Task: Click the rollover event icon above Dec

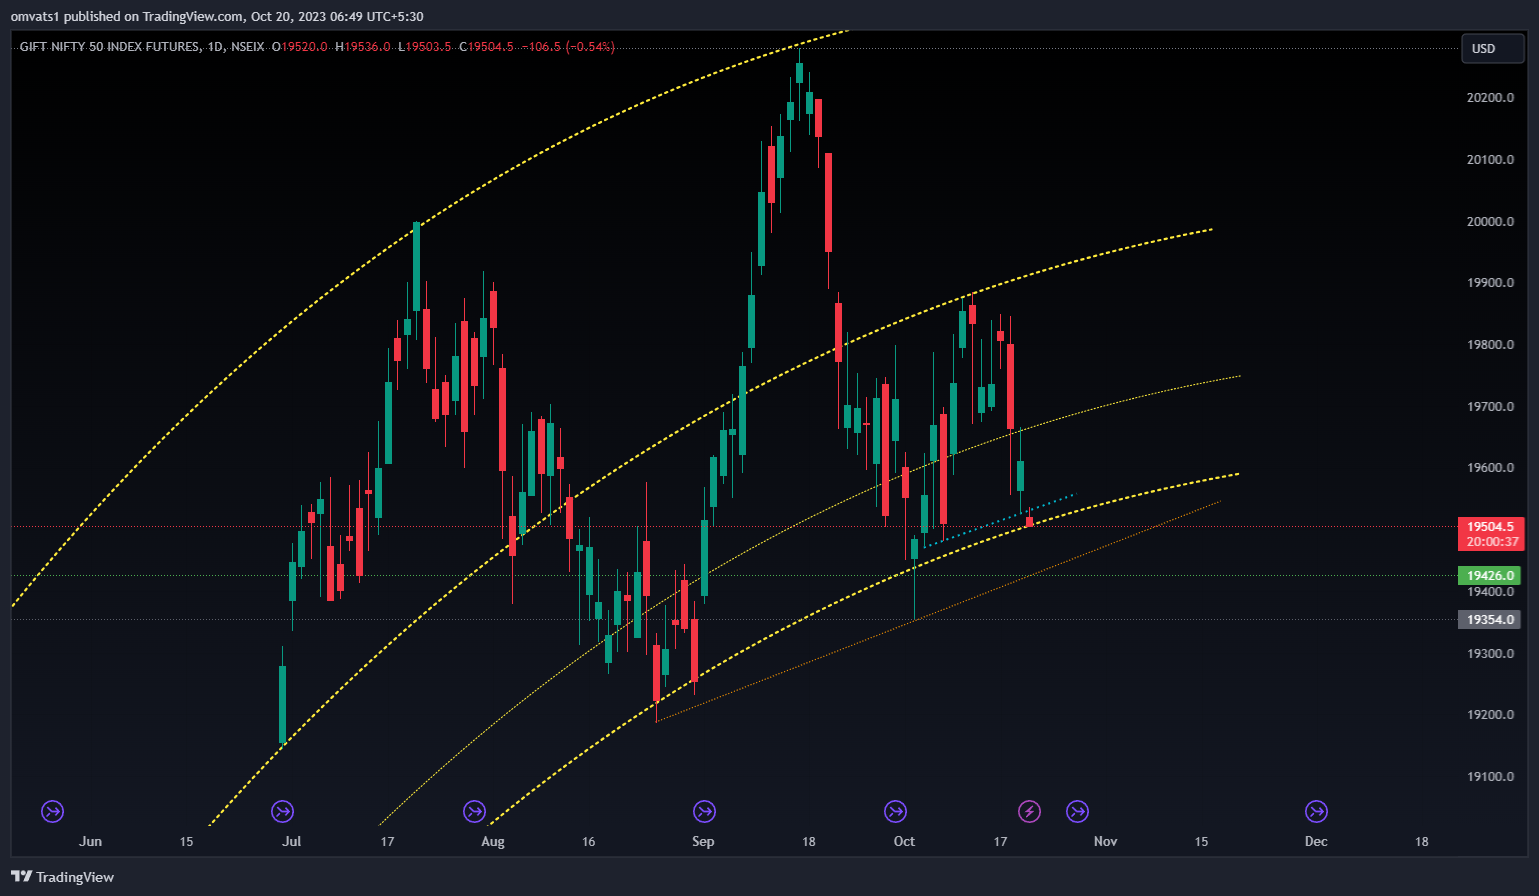Action: [x=1317, y=811]
